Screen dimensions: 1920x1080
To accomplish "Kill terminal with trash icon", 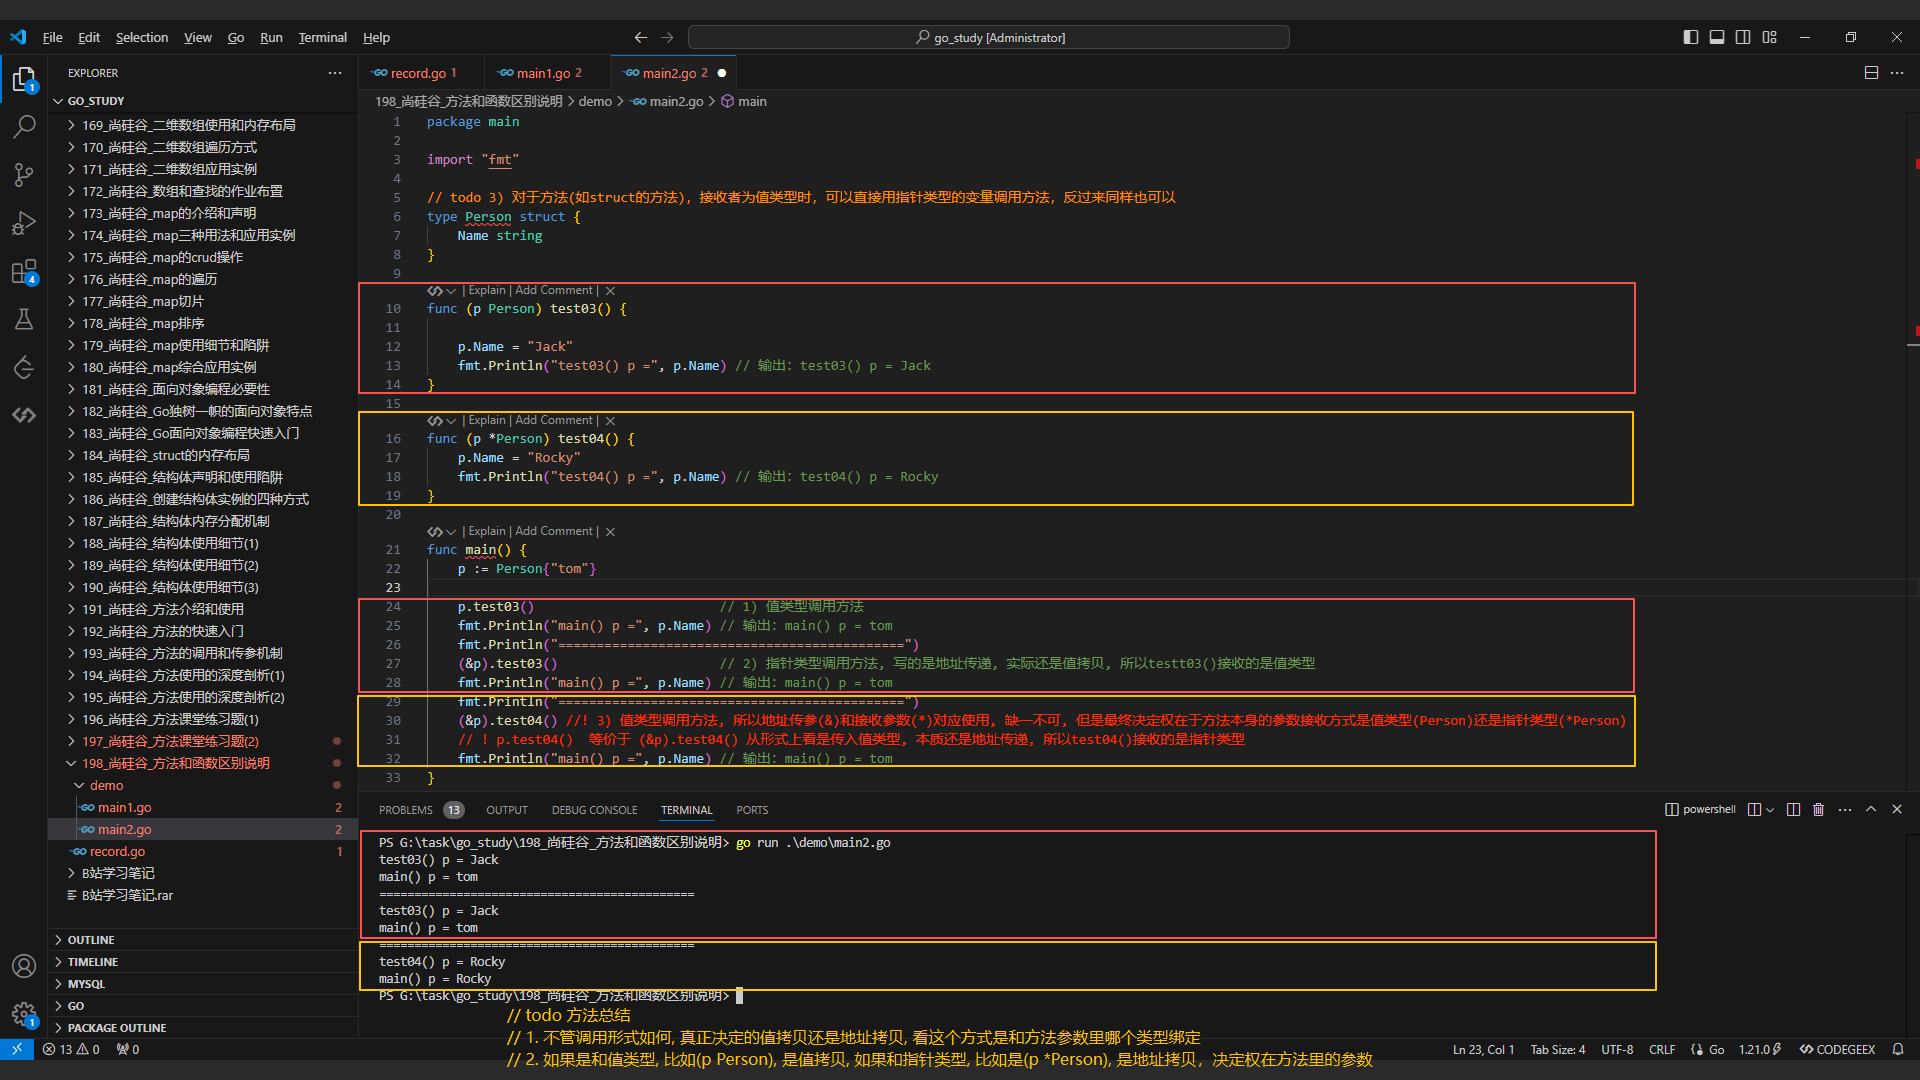I will pyautogui.click(x=1818, y=810).
